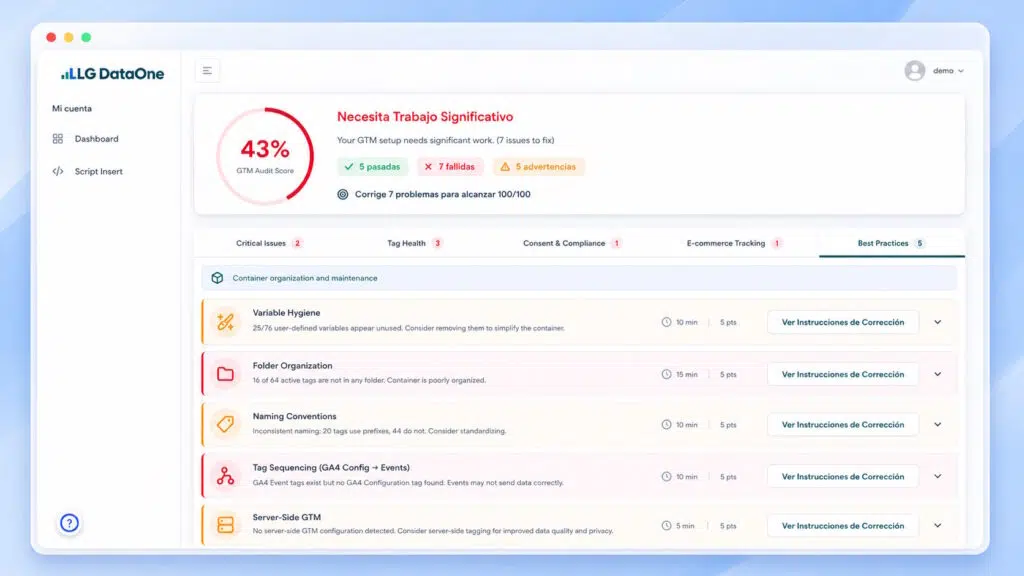Click the demo user avatar
1024x576 pixels.
click(x=914, y=71)
